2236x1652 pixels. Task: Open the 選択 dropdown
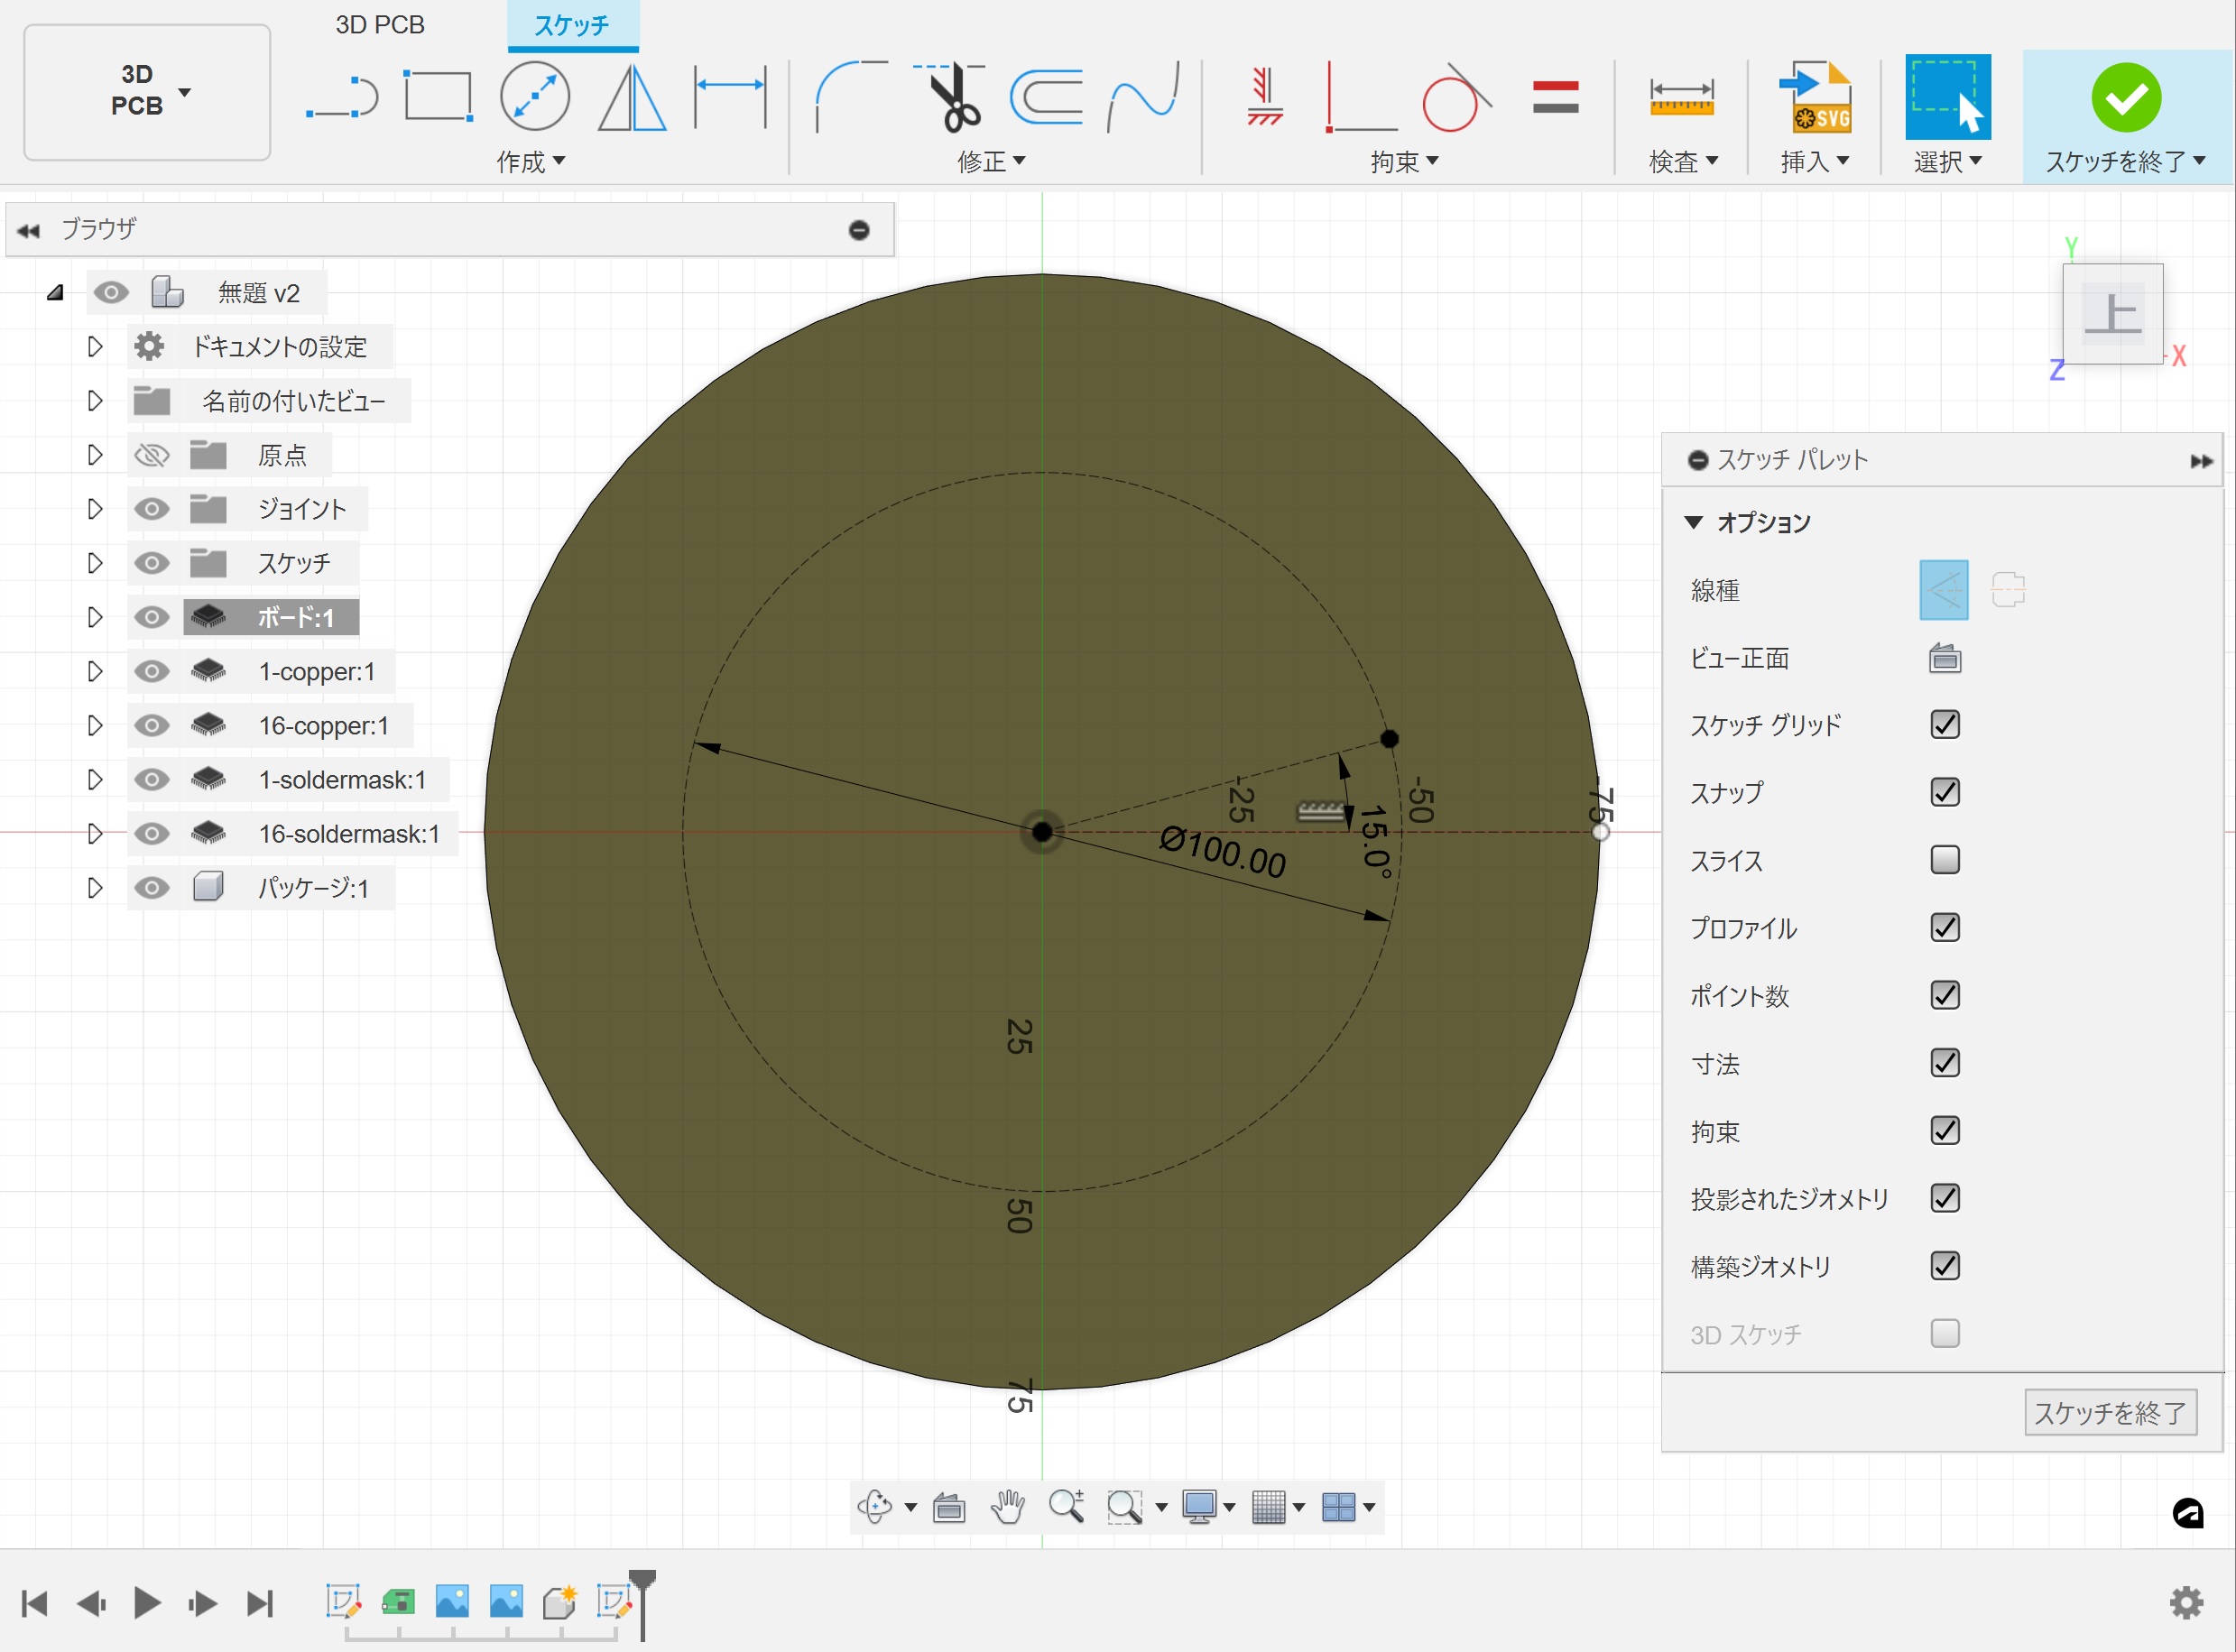(x=1948, y=160)
